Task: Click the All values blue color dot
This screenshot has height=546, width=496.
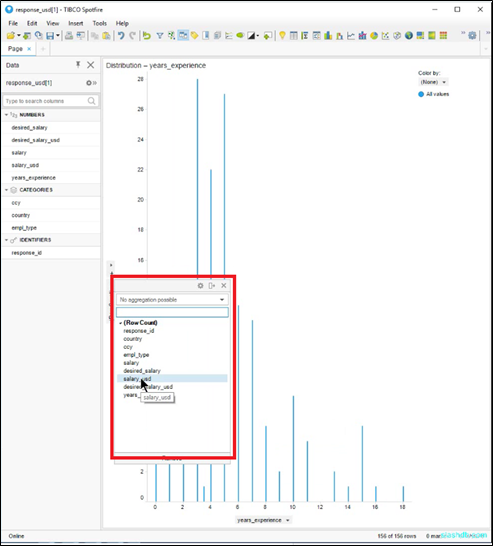Action: [421, 94]
